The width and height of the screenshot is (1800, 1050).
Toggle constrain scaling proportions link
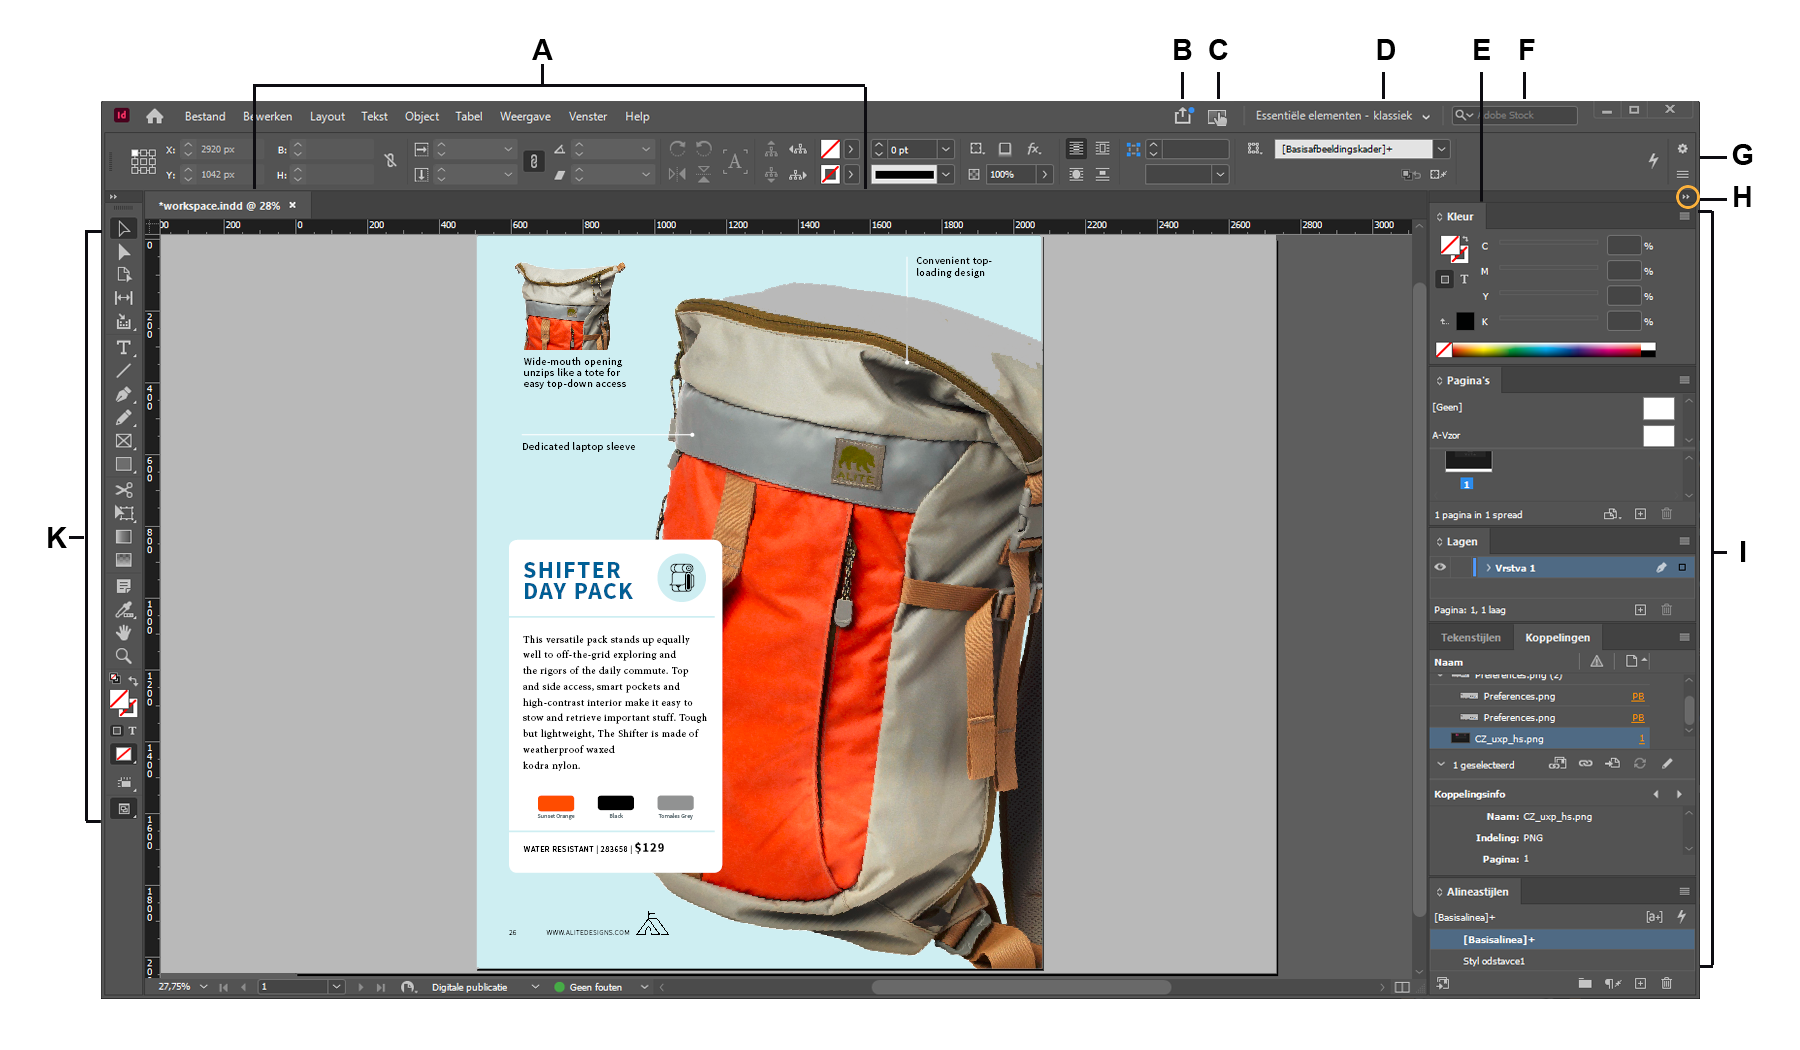point(534,161)
